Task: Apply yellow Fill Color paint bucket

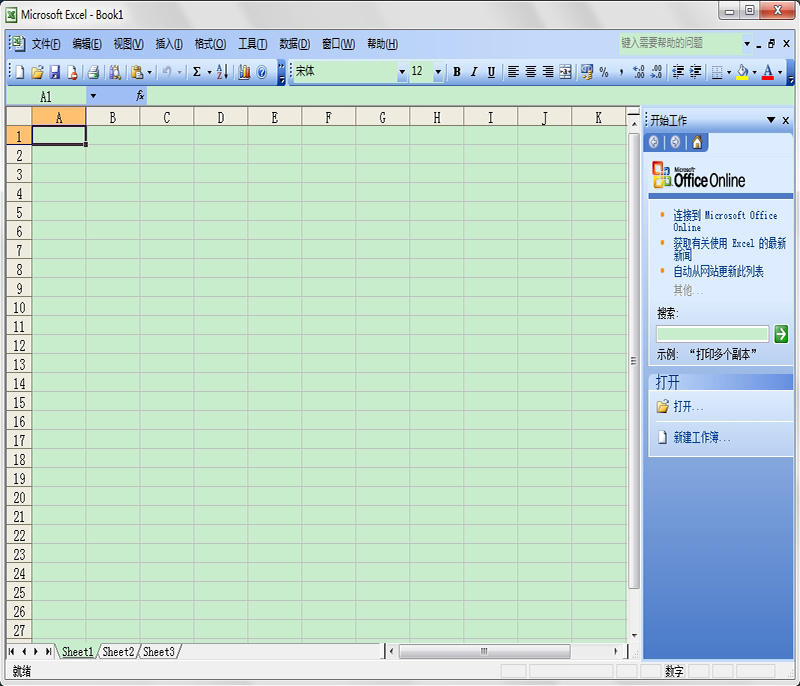Action: click(x=742, y=72)
